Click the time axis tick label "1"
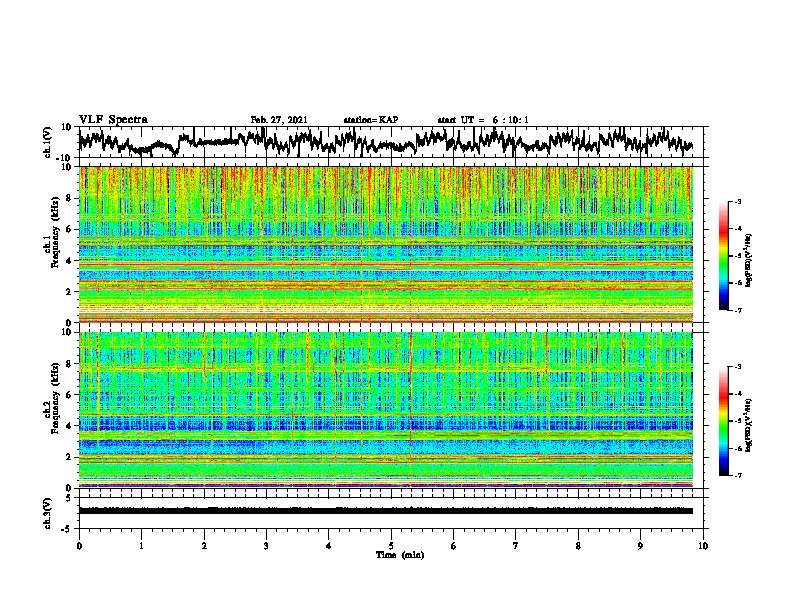This screenshot has width=792, height=612. 141,546
